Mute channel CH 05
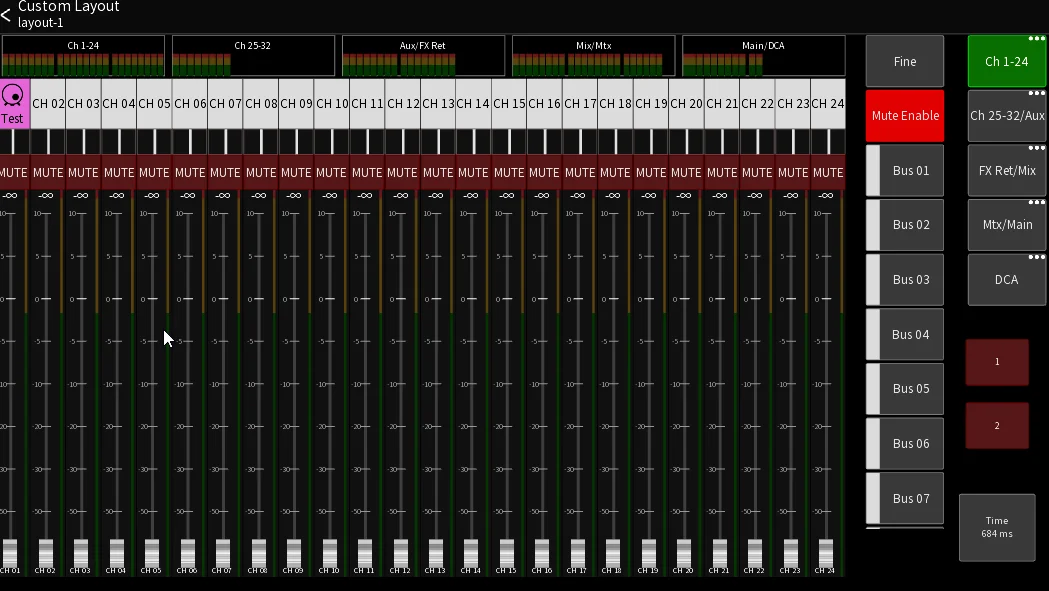Image resolution: width=1049 pixels, height=591 pixels. (x=154, y=173)
